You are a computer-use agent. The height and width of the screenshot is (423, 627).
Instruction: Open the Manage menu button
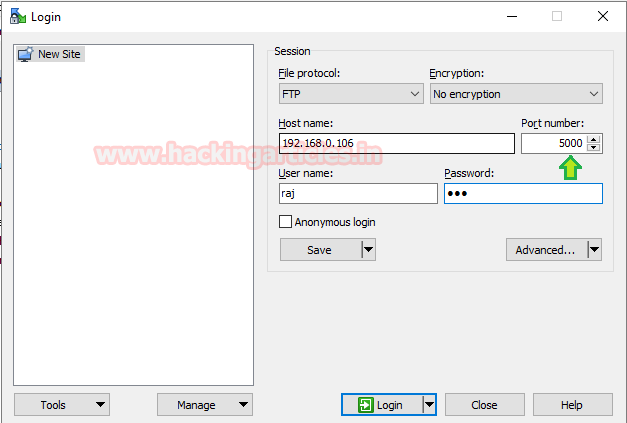point(205,405)
